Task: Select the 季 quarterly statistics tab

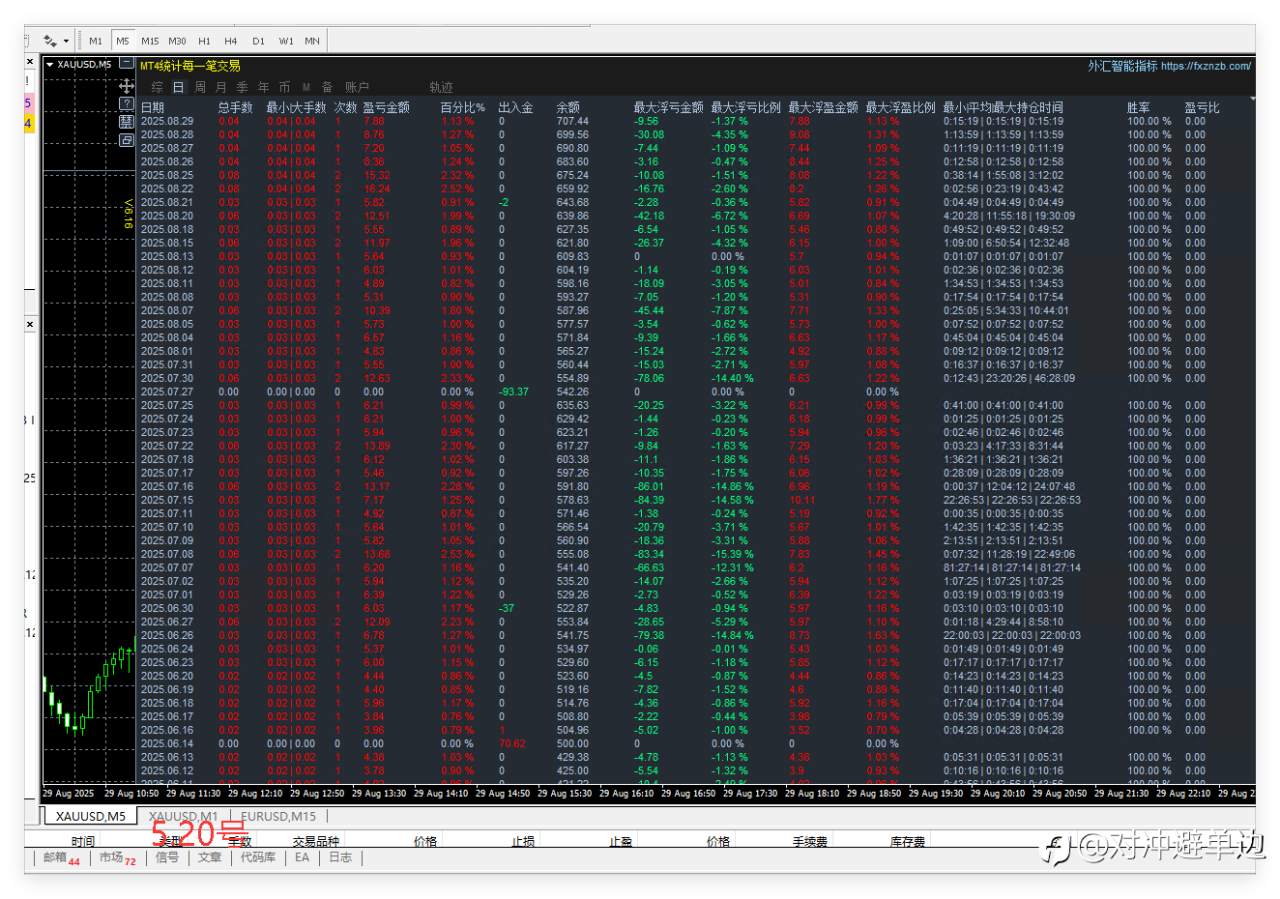Action: pyautogui.click(x=242, y=87)
